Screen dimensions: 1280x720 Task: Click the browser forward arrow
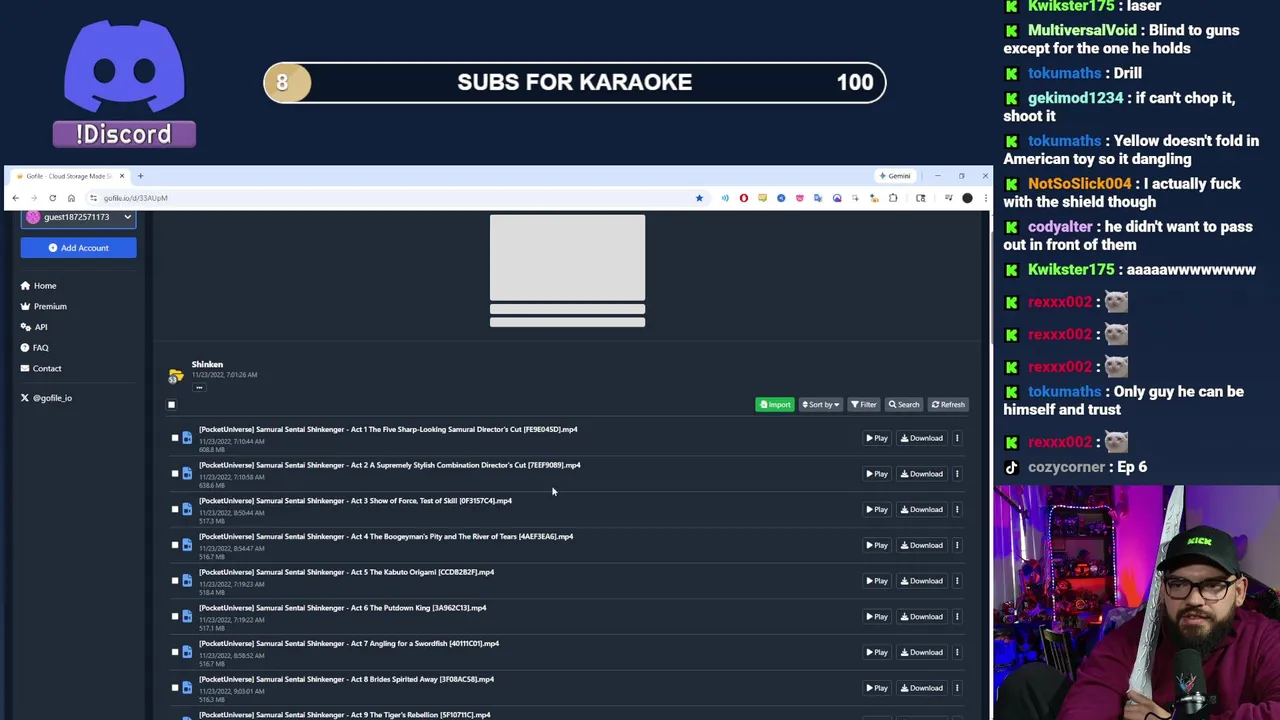[x=34, y=198]
